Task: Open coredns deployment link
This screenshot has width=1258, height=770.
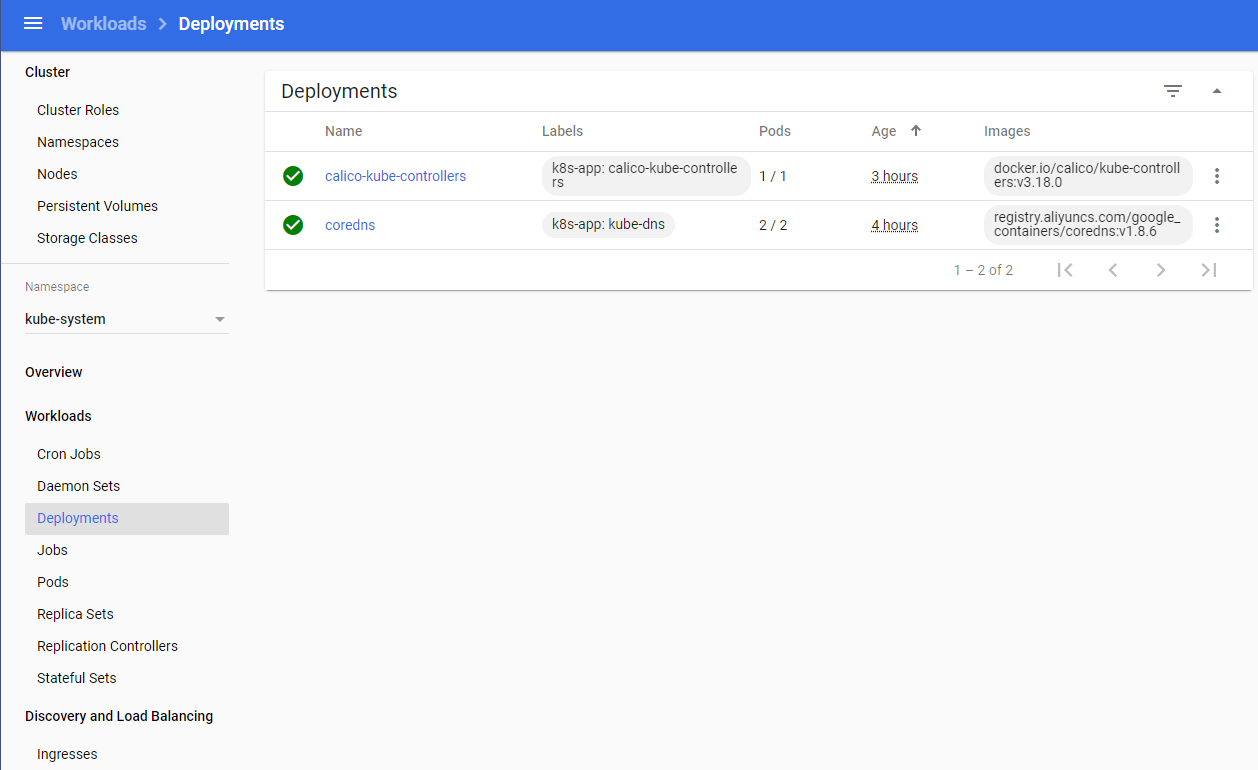Action: click(350, 225)
